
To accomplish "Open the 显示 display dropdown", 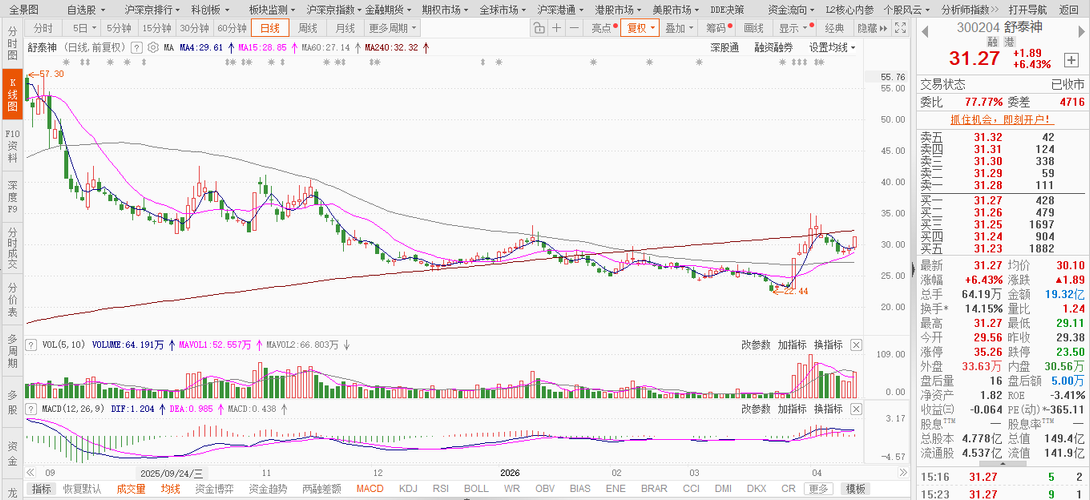I will [793, 29].
